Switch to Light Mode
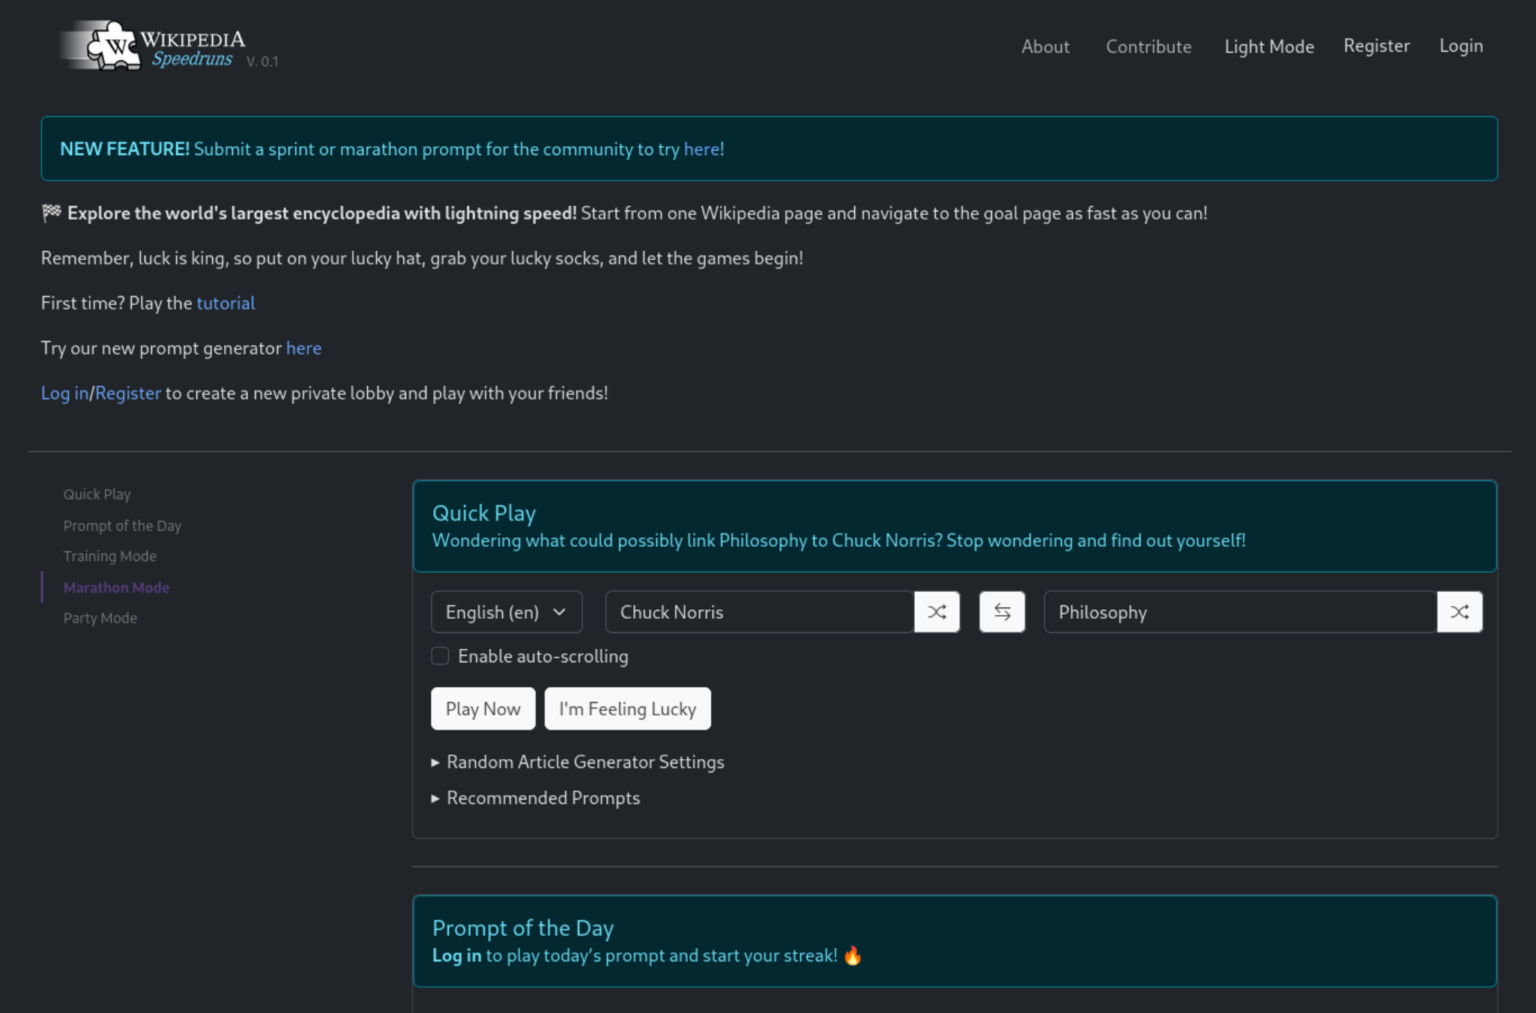Image resolution: width=1536 pixels, height=1013 pixels. coord(1268,47)
